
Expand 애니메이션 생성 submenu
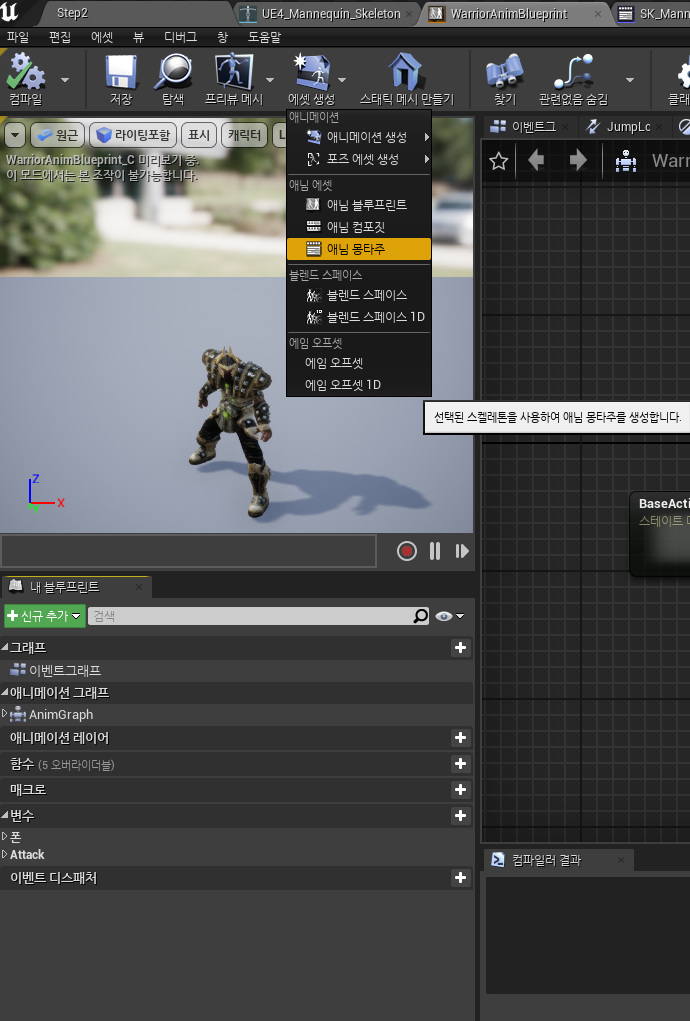pyautogui.click(x=359, y=137)
